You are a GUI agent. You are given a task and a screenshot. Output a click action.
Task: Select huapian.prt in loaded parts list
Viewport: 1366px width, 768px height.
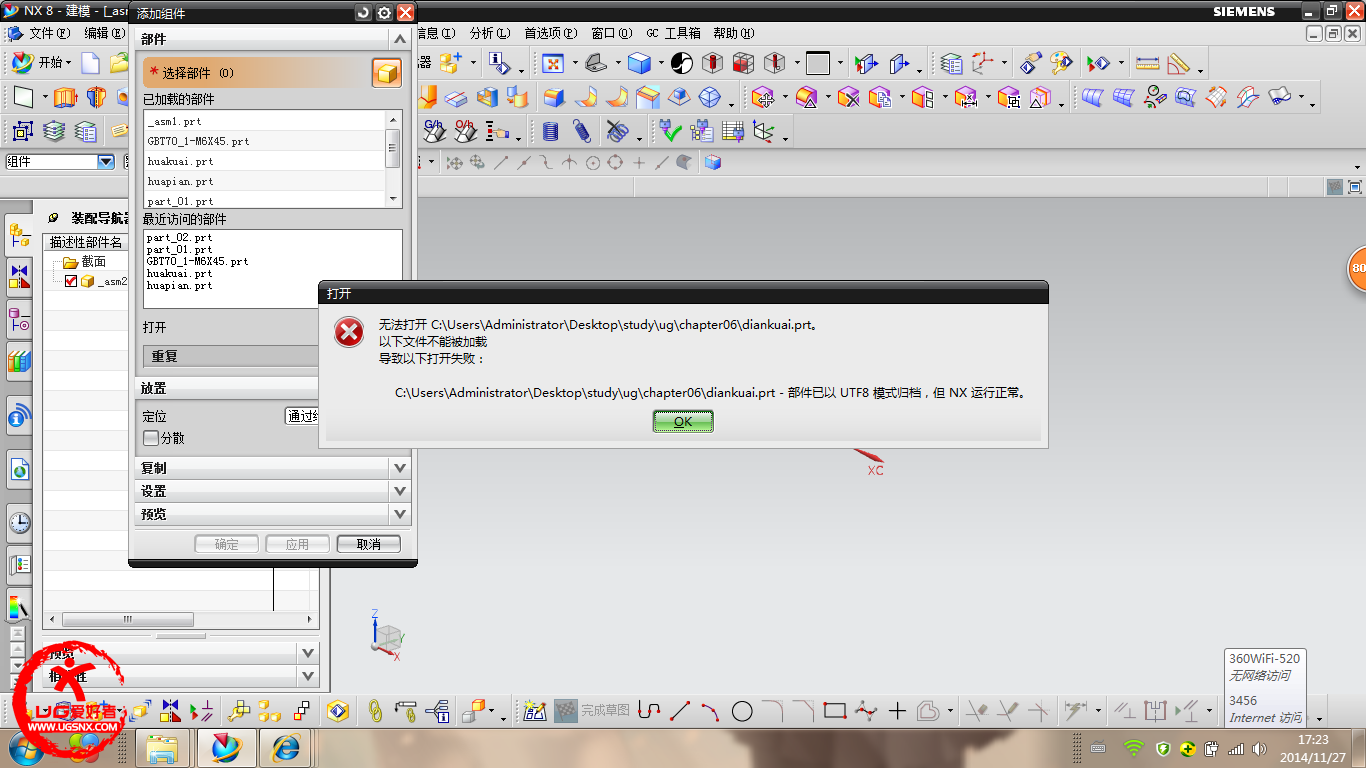coord(264,181)
